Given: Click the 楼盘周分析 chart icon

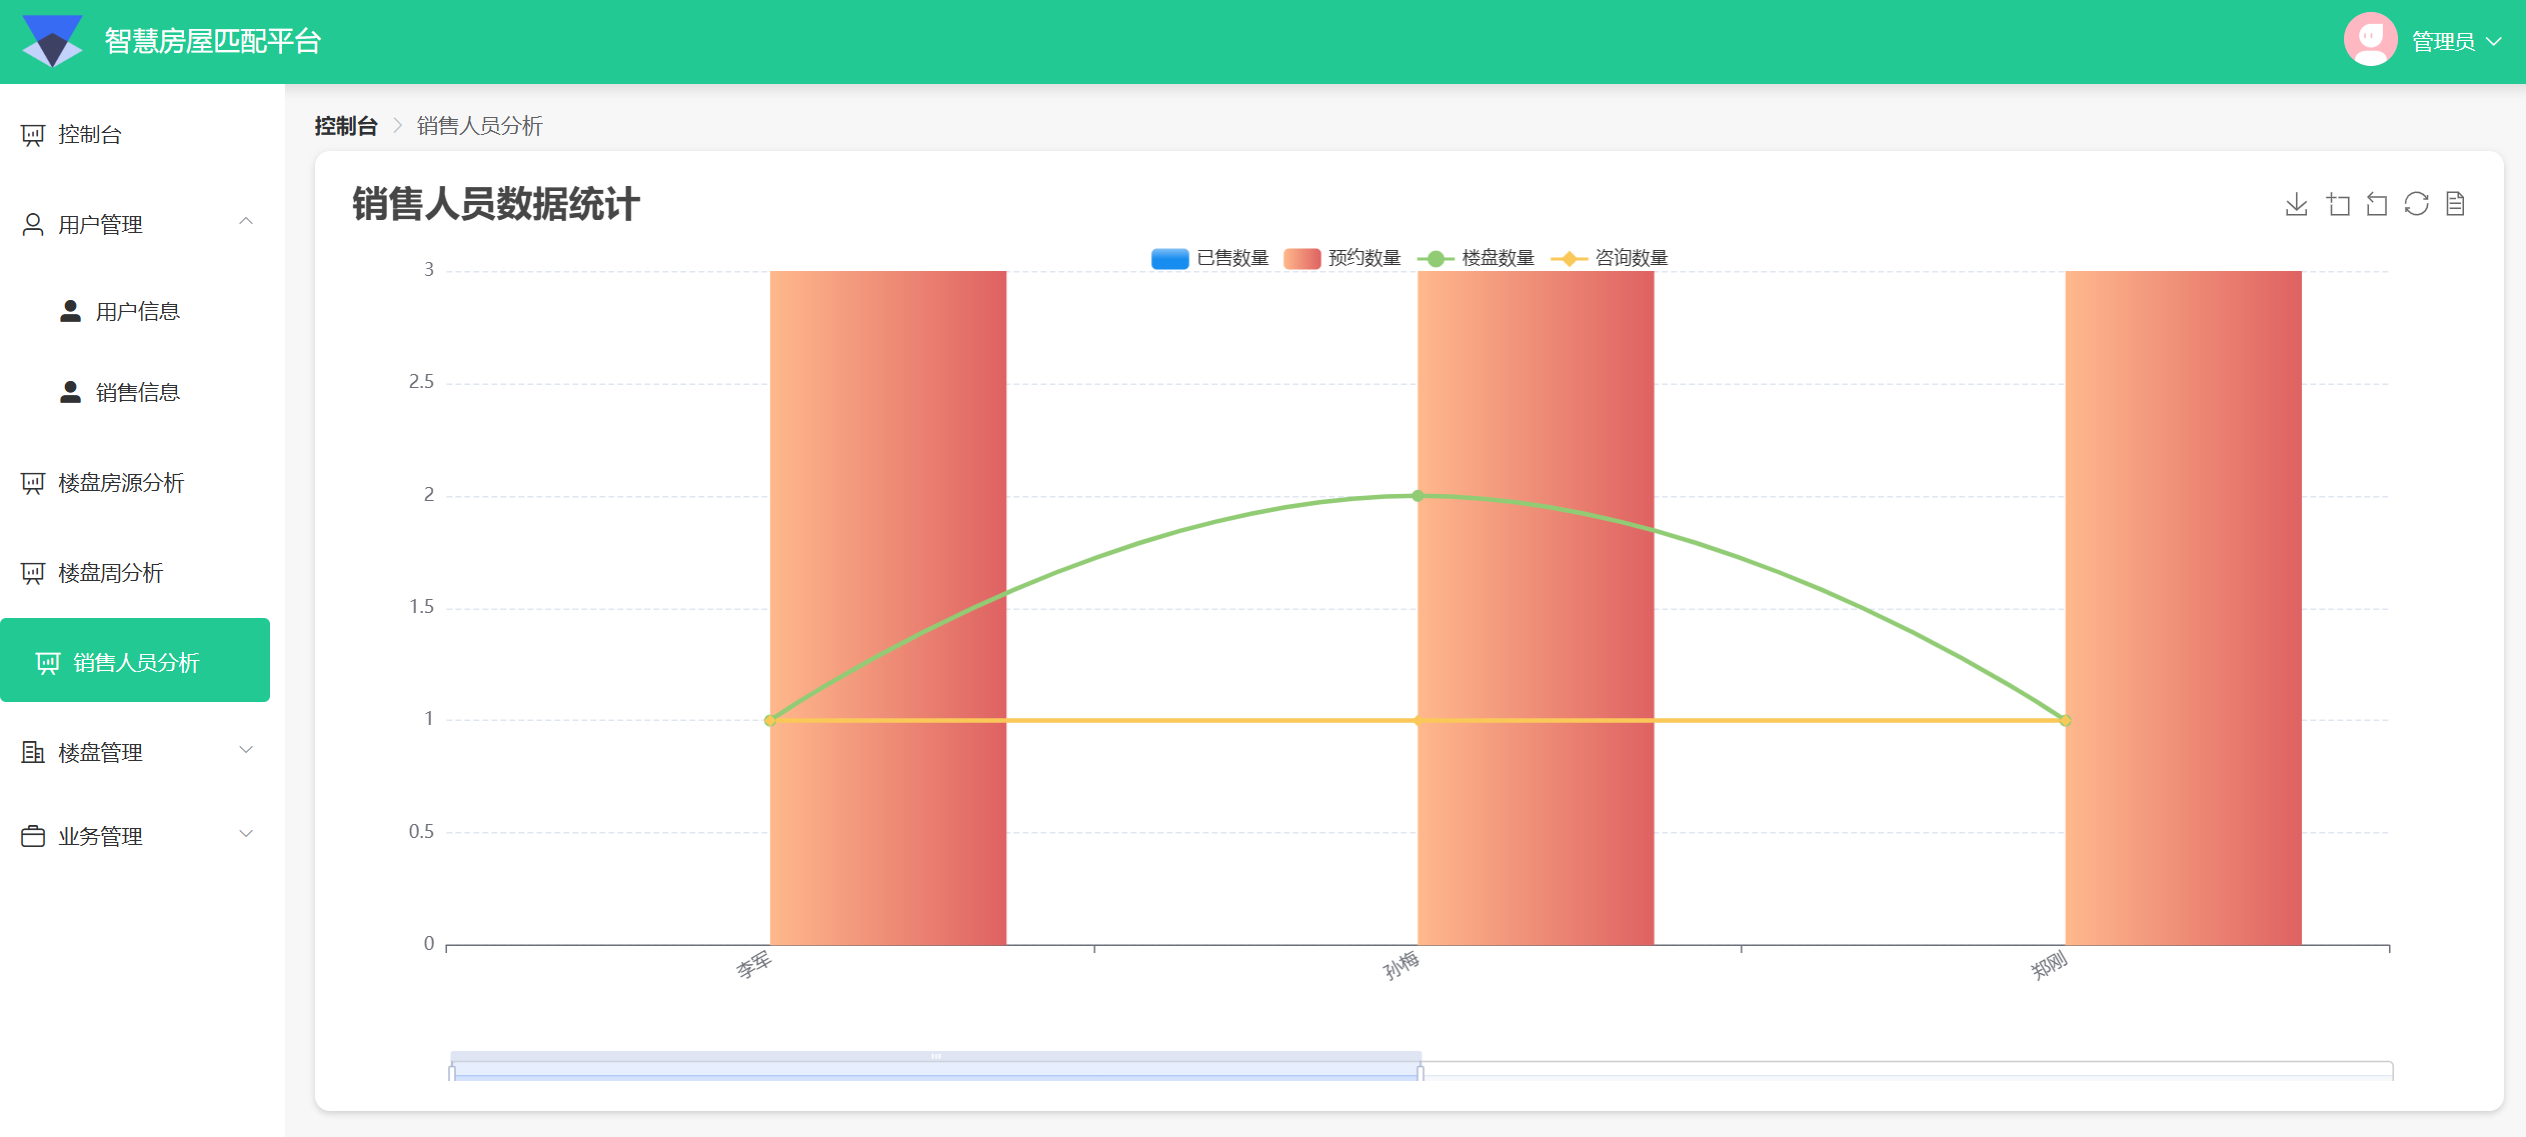Looking at the screenshot, I should (x=33, y=574).
